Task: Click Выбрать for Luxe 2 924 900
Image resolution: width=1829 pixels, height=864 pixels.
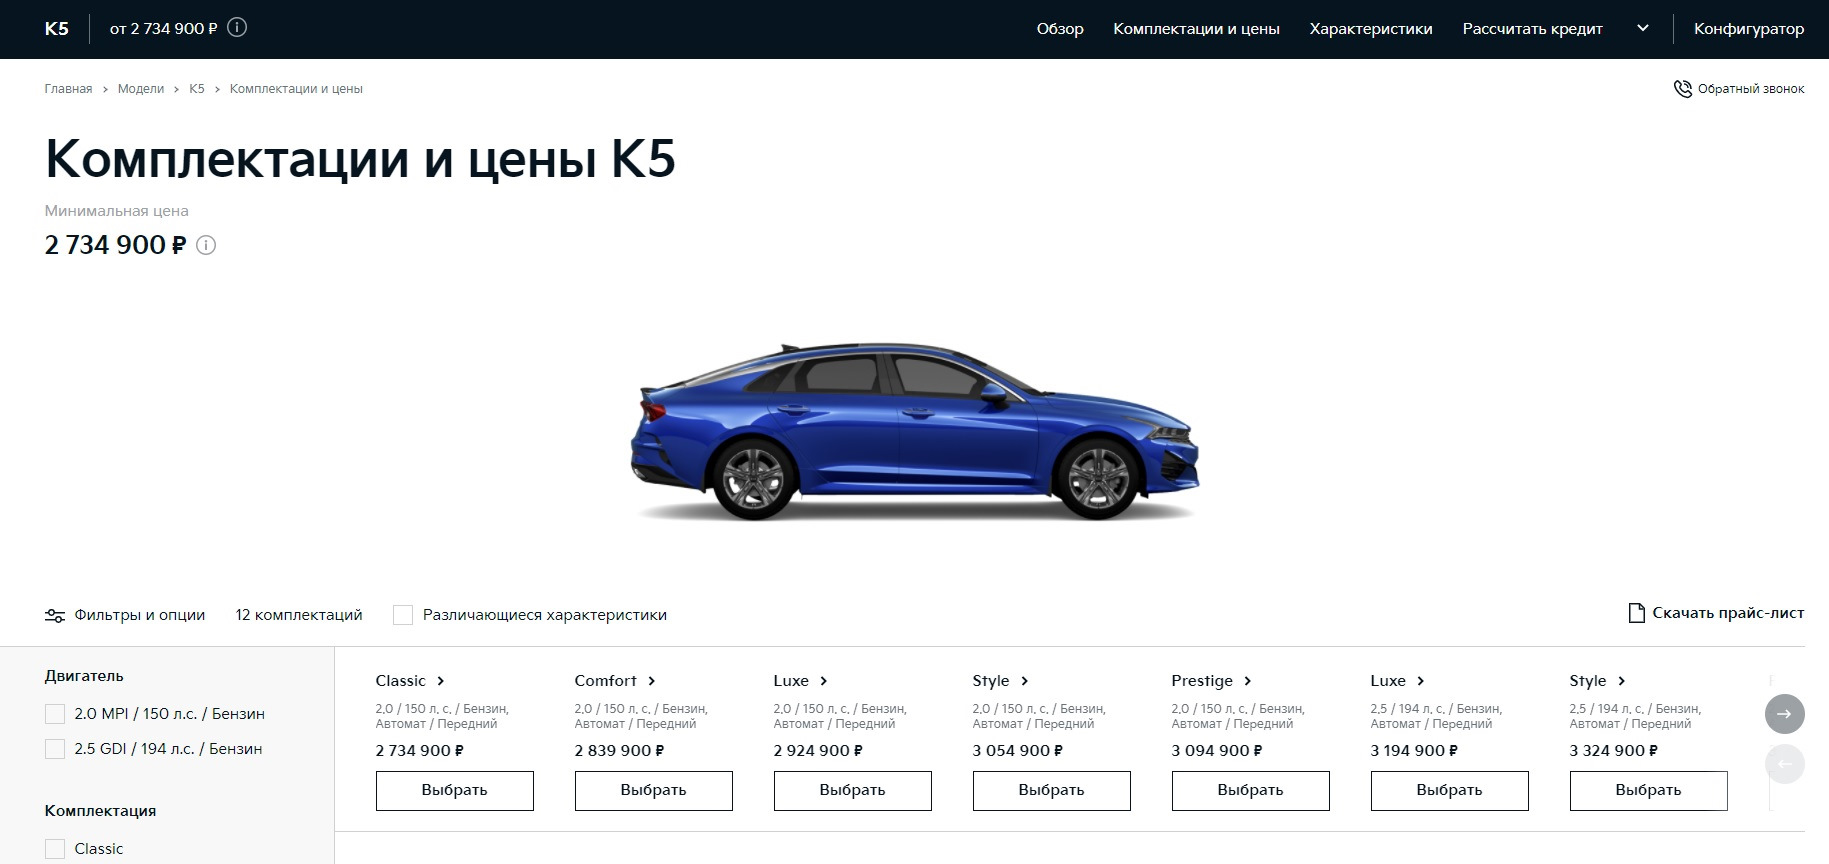Action: pos(853,791)
